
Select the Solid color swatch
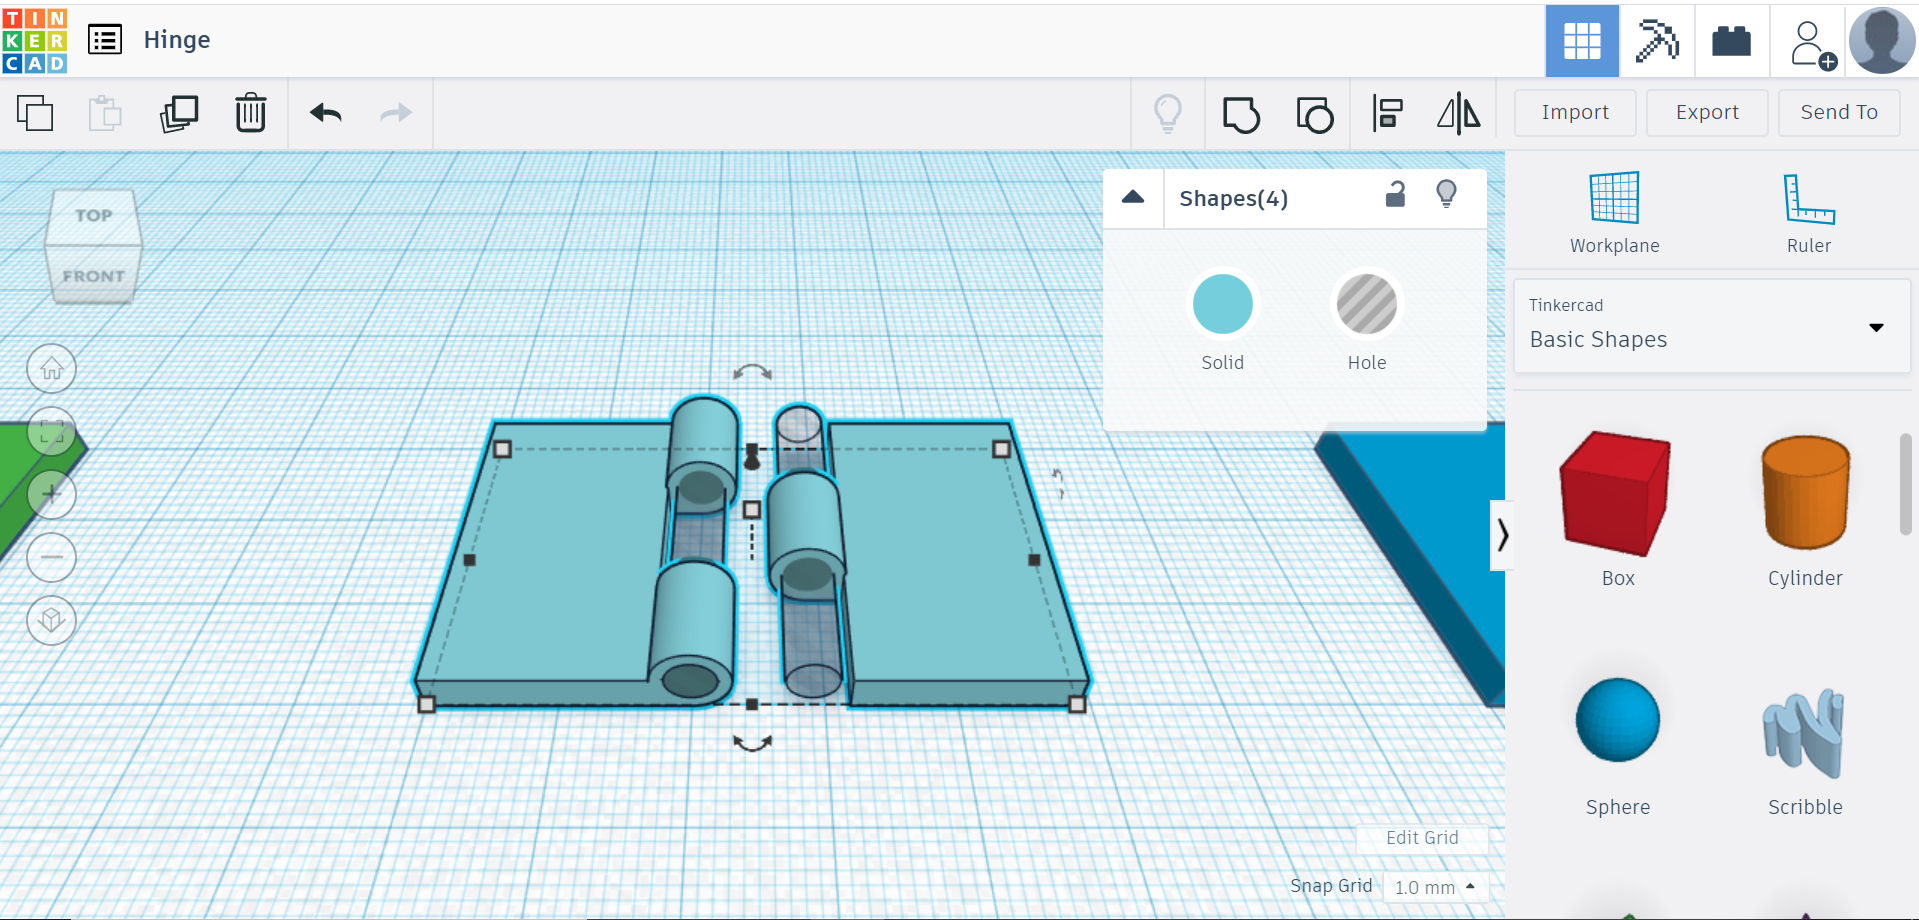click(1221, 303)
